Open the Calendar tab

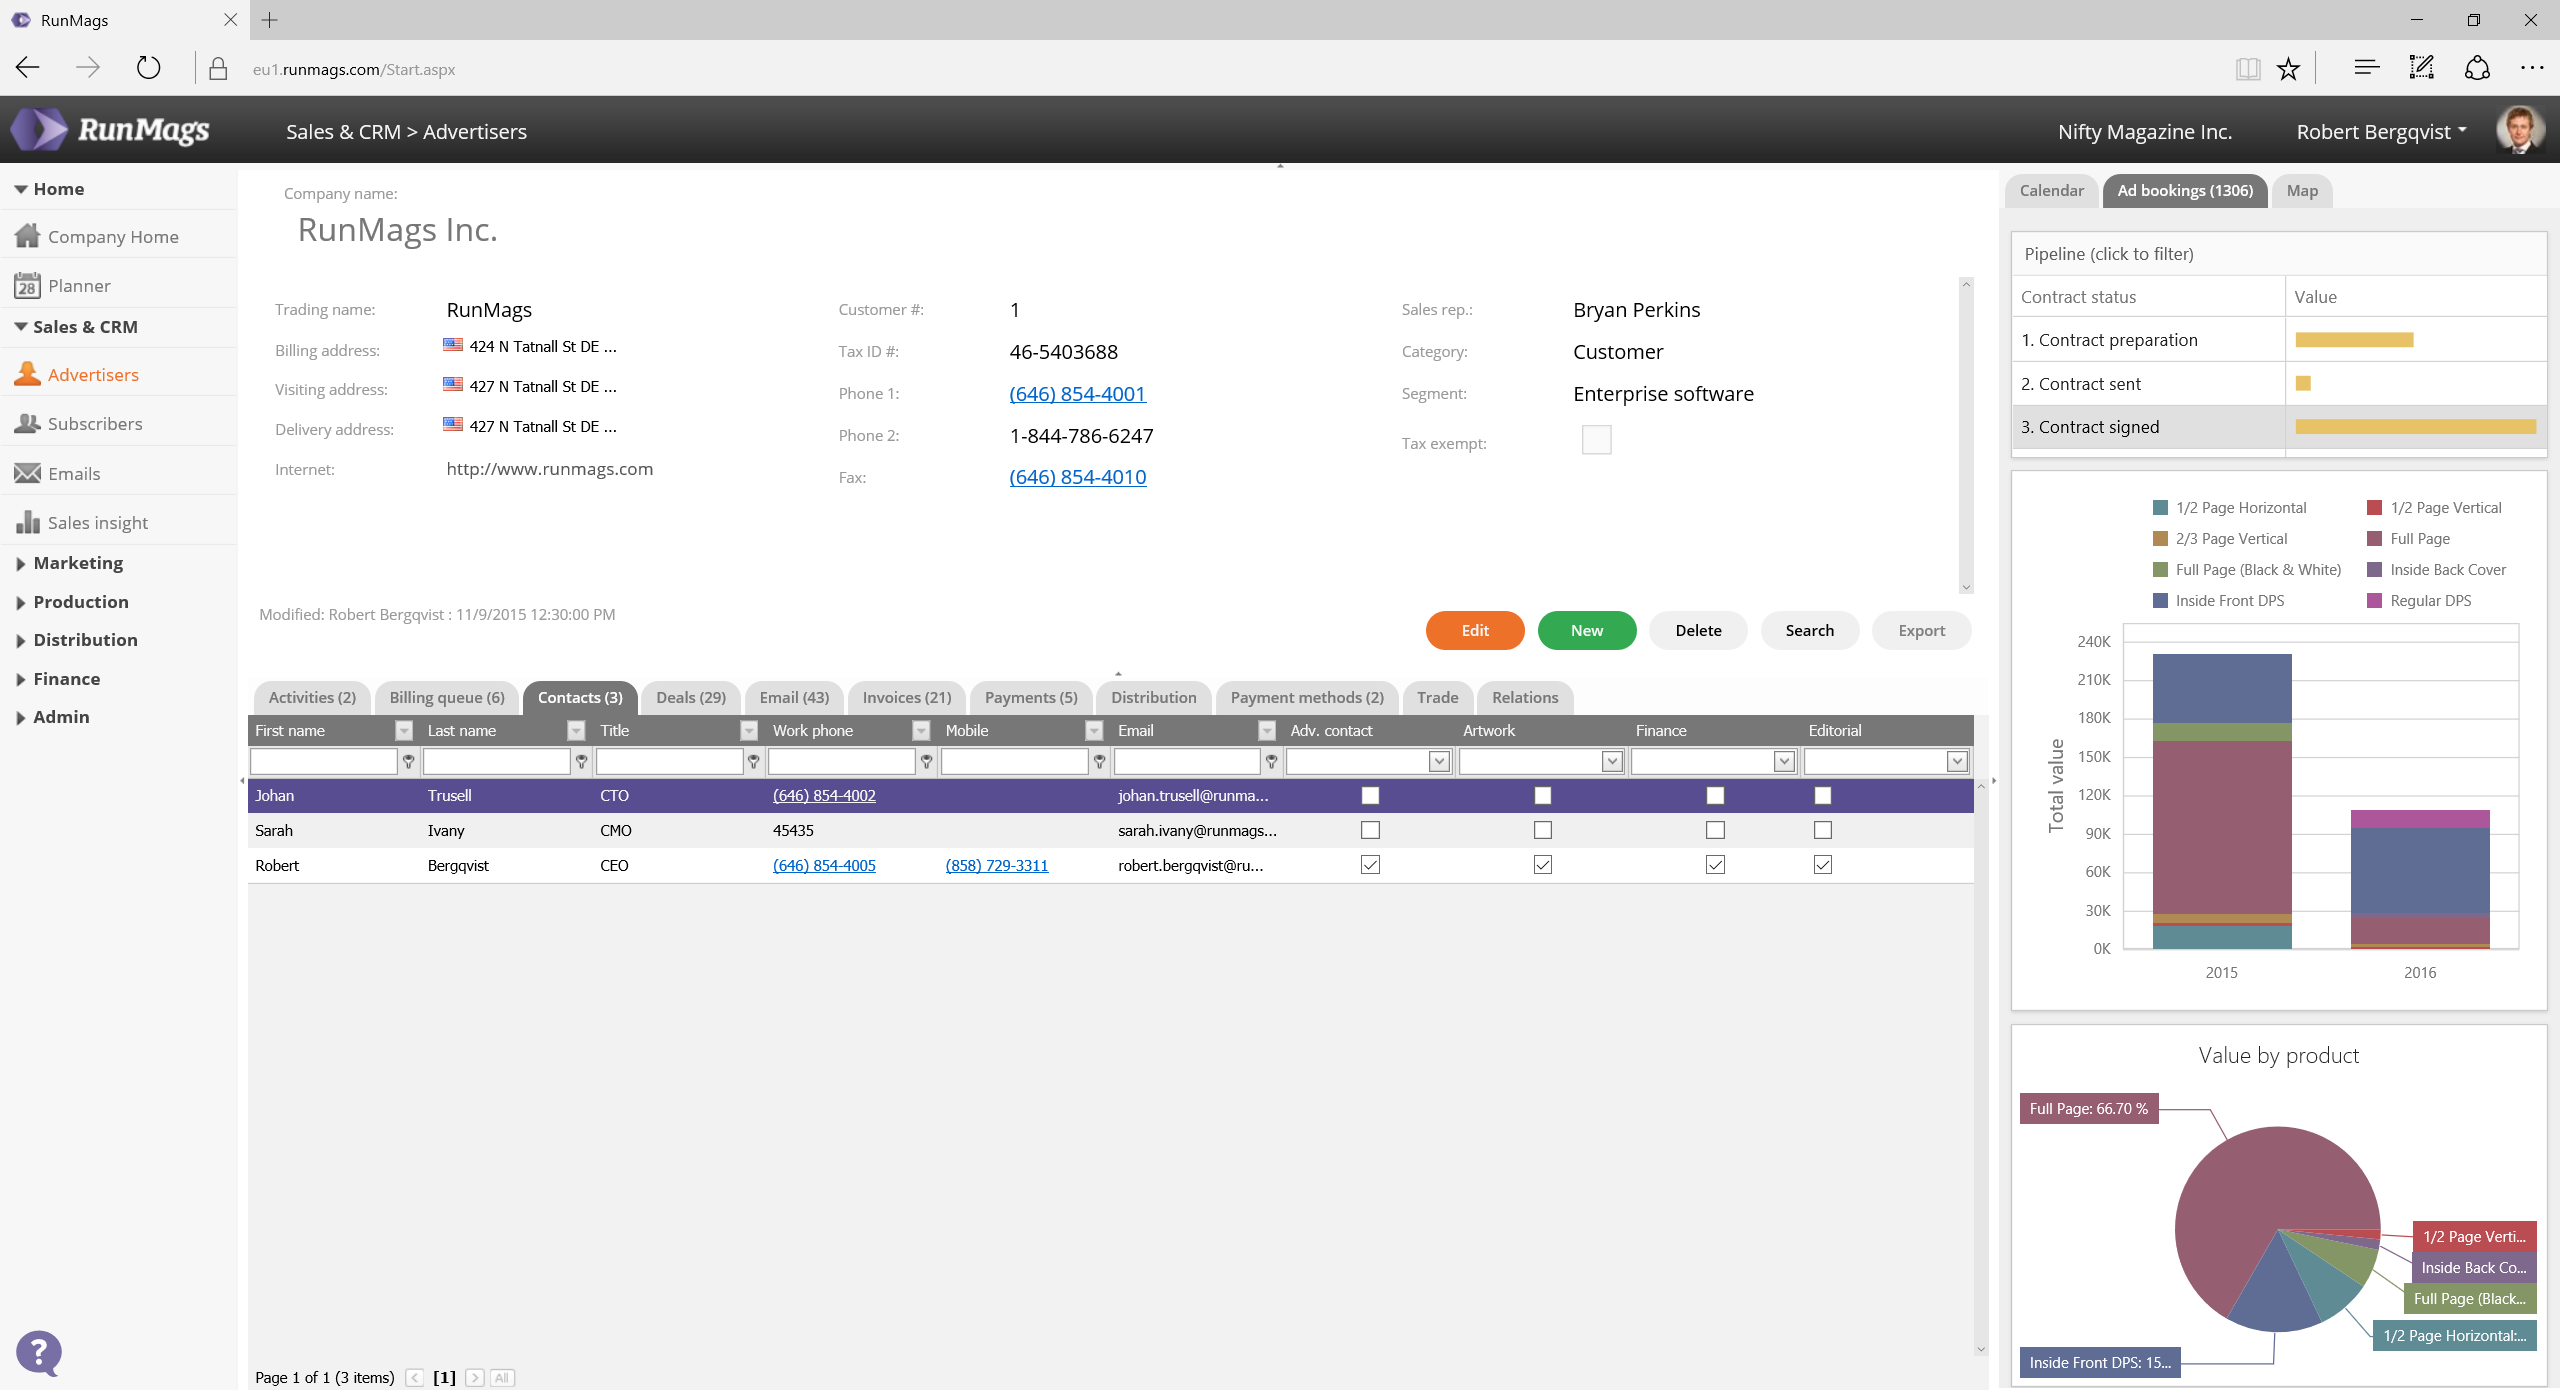[2051, 190]
